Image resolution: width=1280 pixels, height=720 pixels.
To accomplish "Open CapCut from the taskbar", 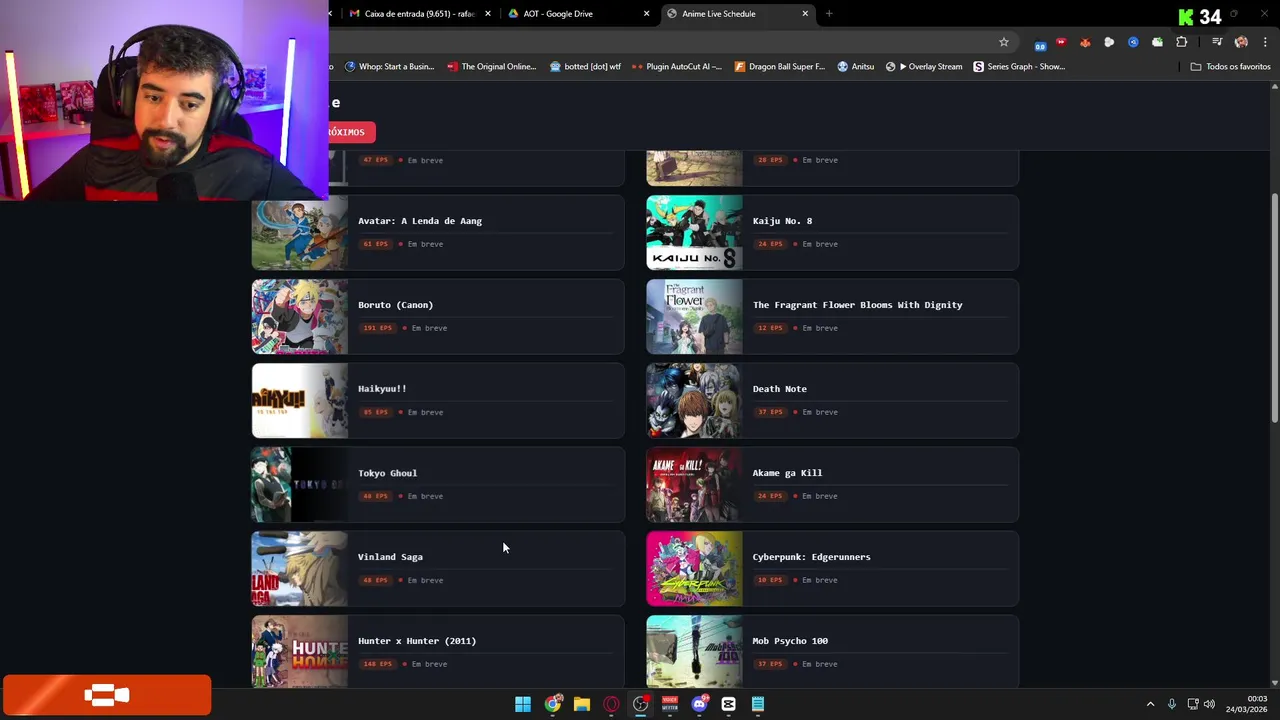I will 728,704.
